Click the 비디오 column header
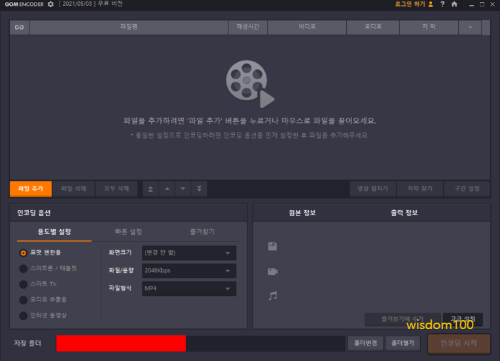Screen dimensions: 500x361 [x=307, y=27]
